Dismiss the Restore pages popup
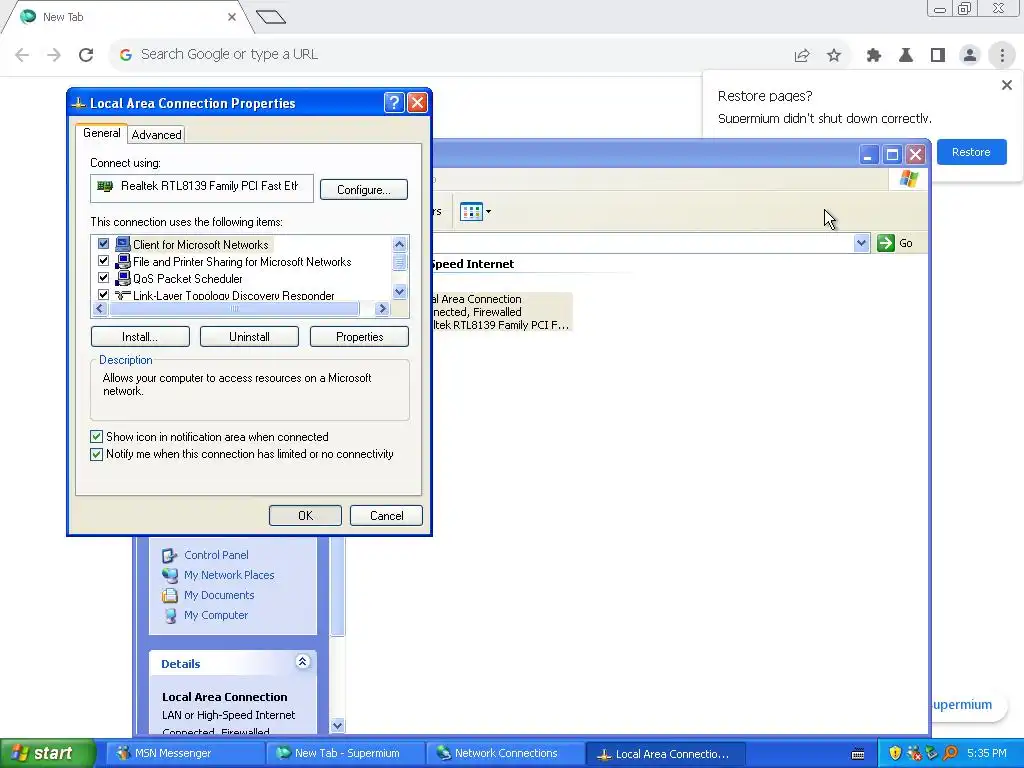1024x768 pixels. coord(1007,85)
